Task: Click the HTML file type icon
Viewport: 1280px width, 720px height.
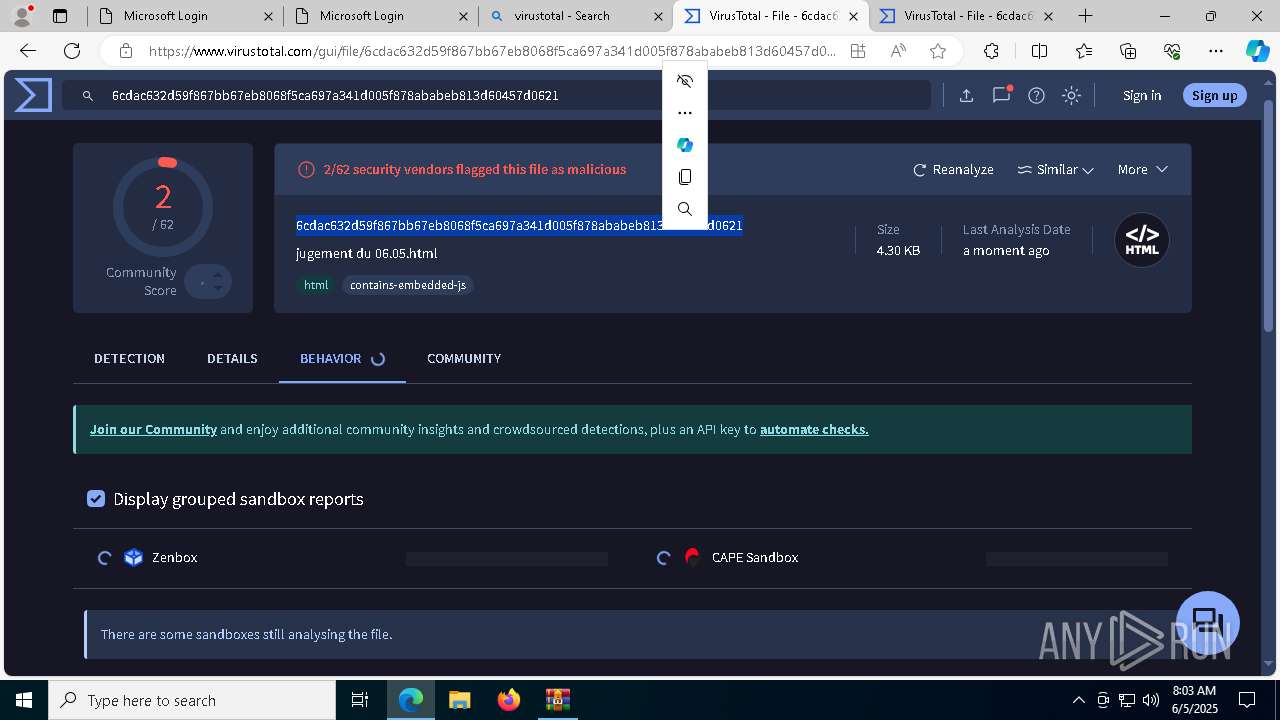Action: point(1142,240)
